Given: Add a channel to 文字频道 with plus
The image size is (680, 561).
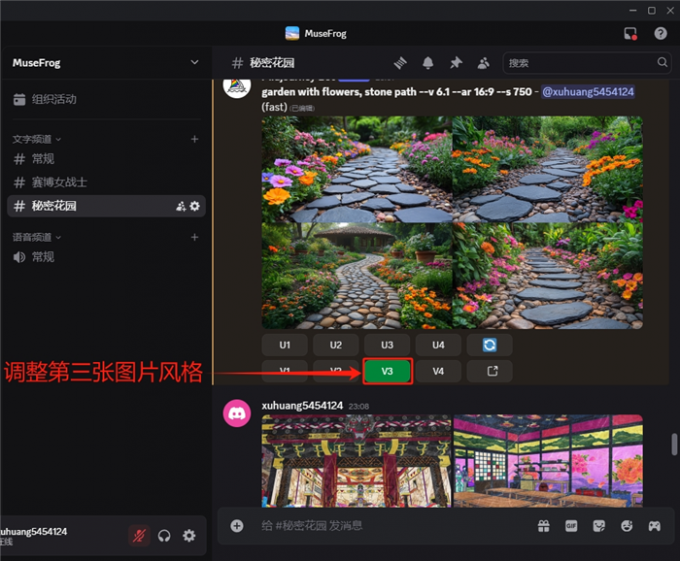Looking at the screenshot, I should click(x=195, y=139).
